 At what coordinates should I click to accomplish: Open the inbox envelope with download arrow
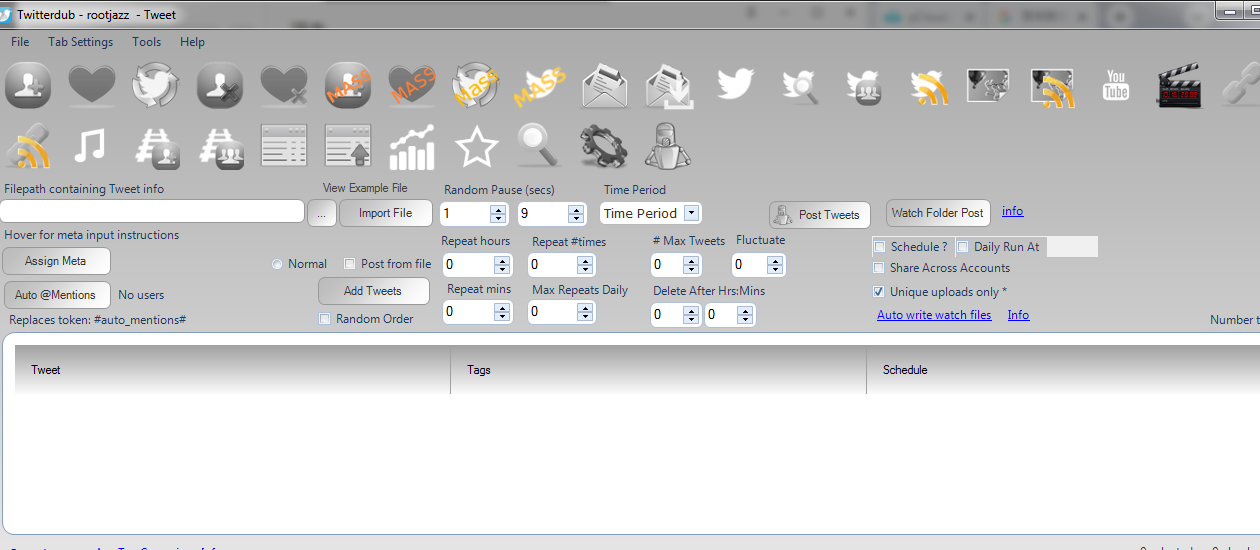(x=668, y=85)
